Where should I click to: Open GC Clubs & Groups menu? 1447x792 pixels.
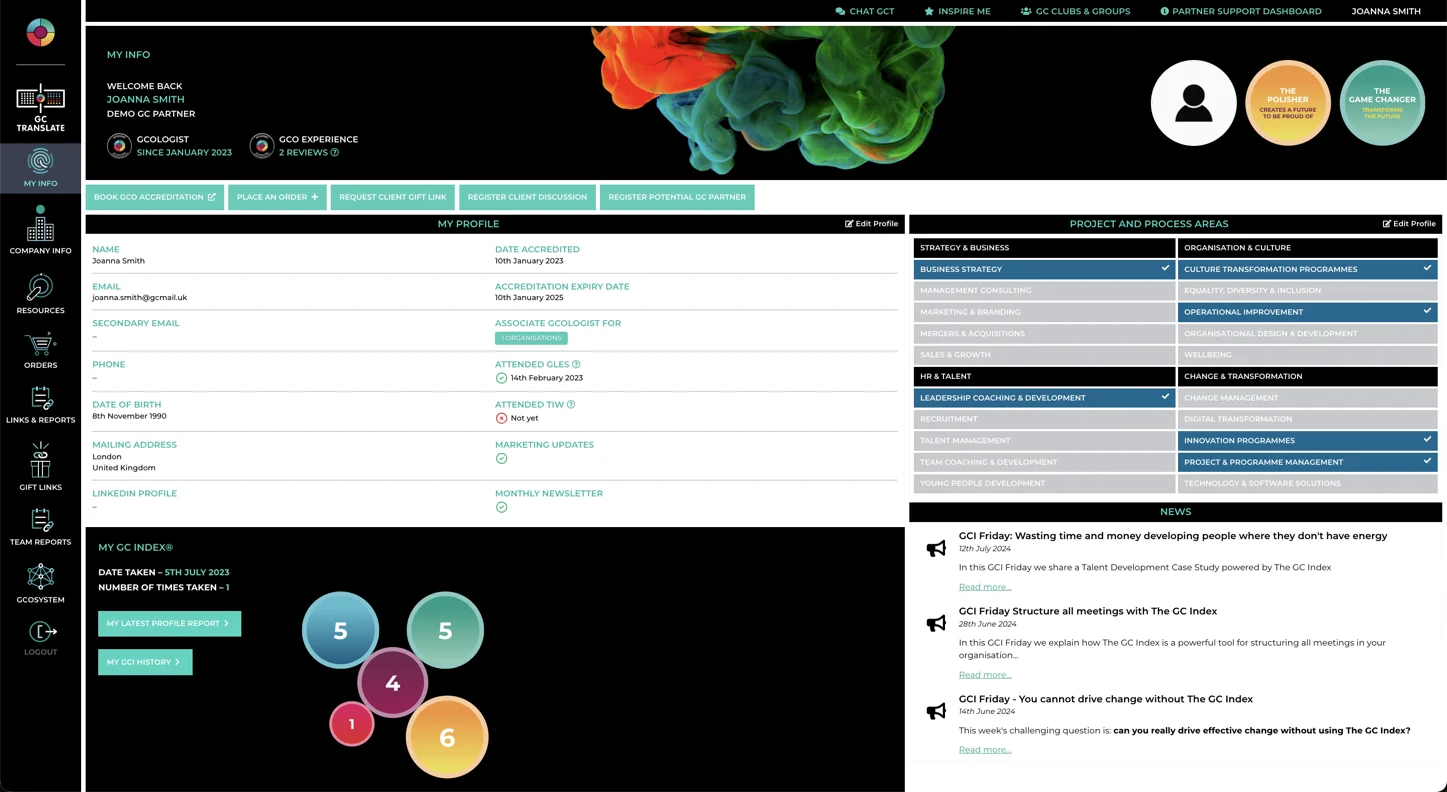1075,11
